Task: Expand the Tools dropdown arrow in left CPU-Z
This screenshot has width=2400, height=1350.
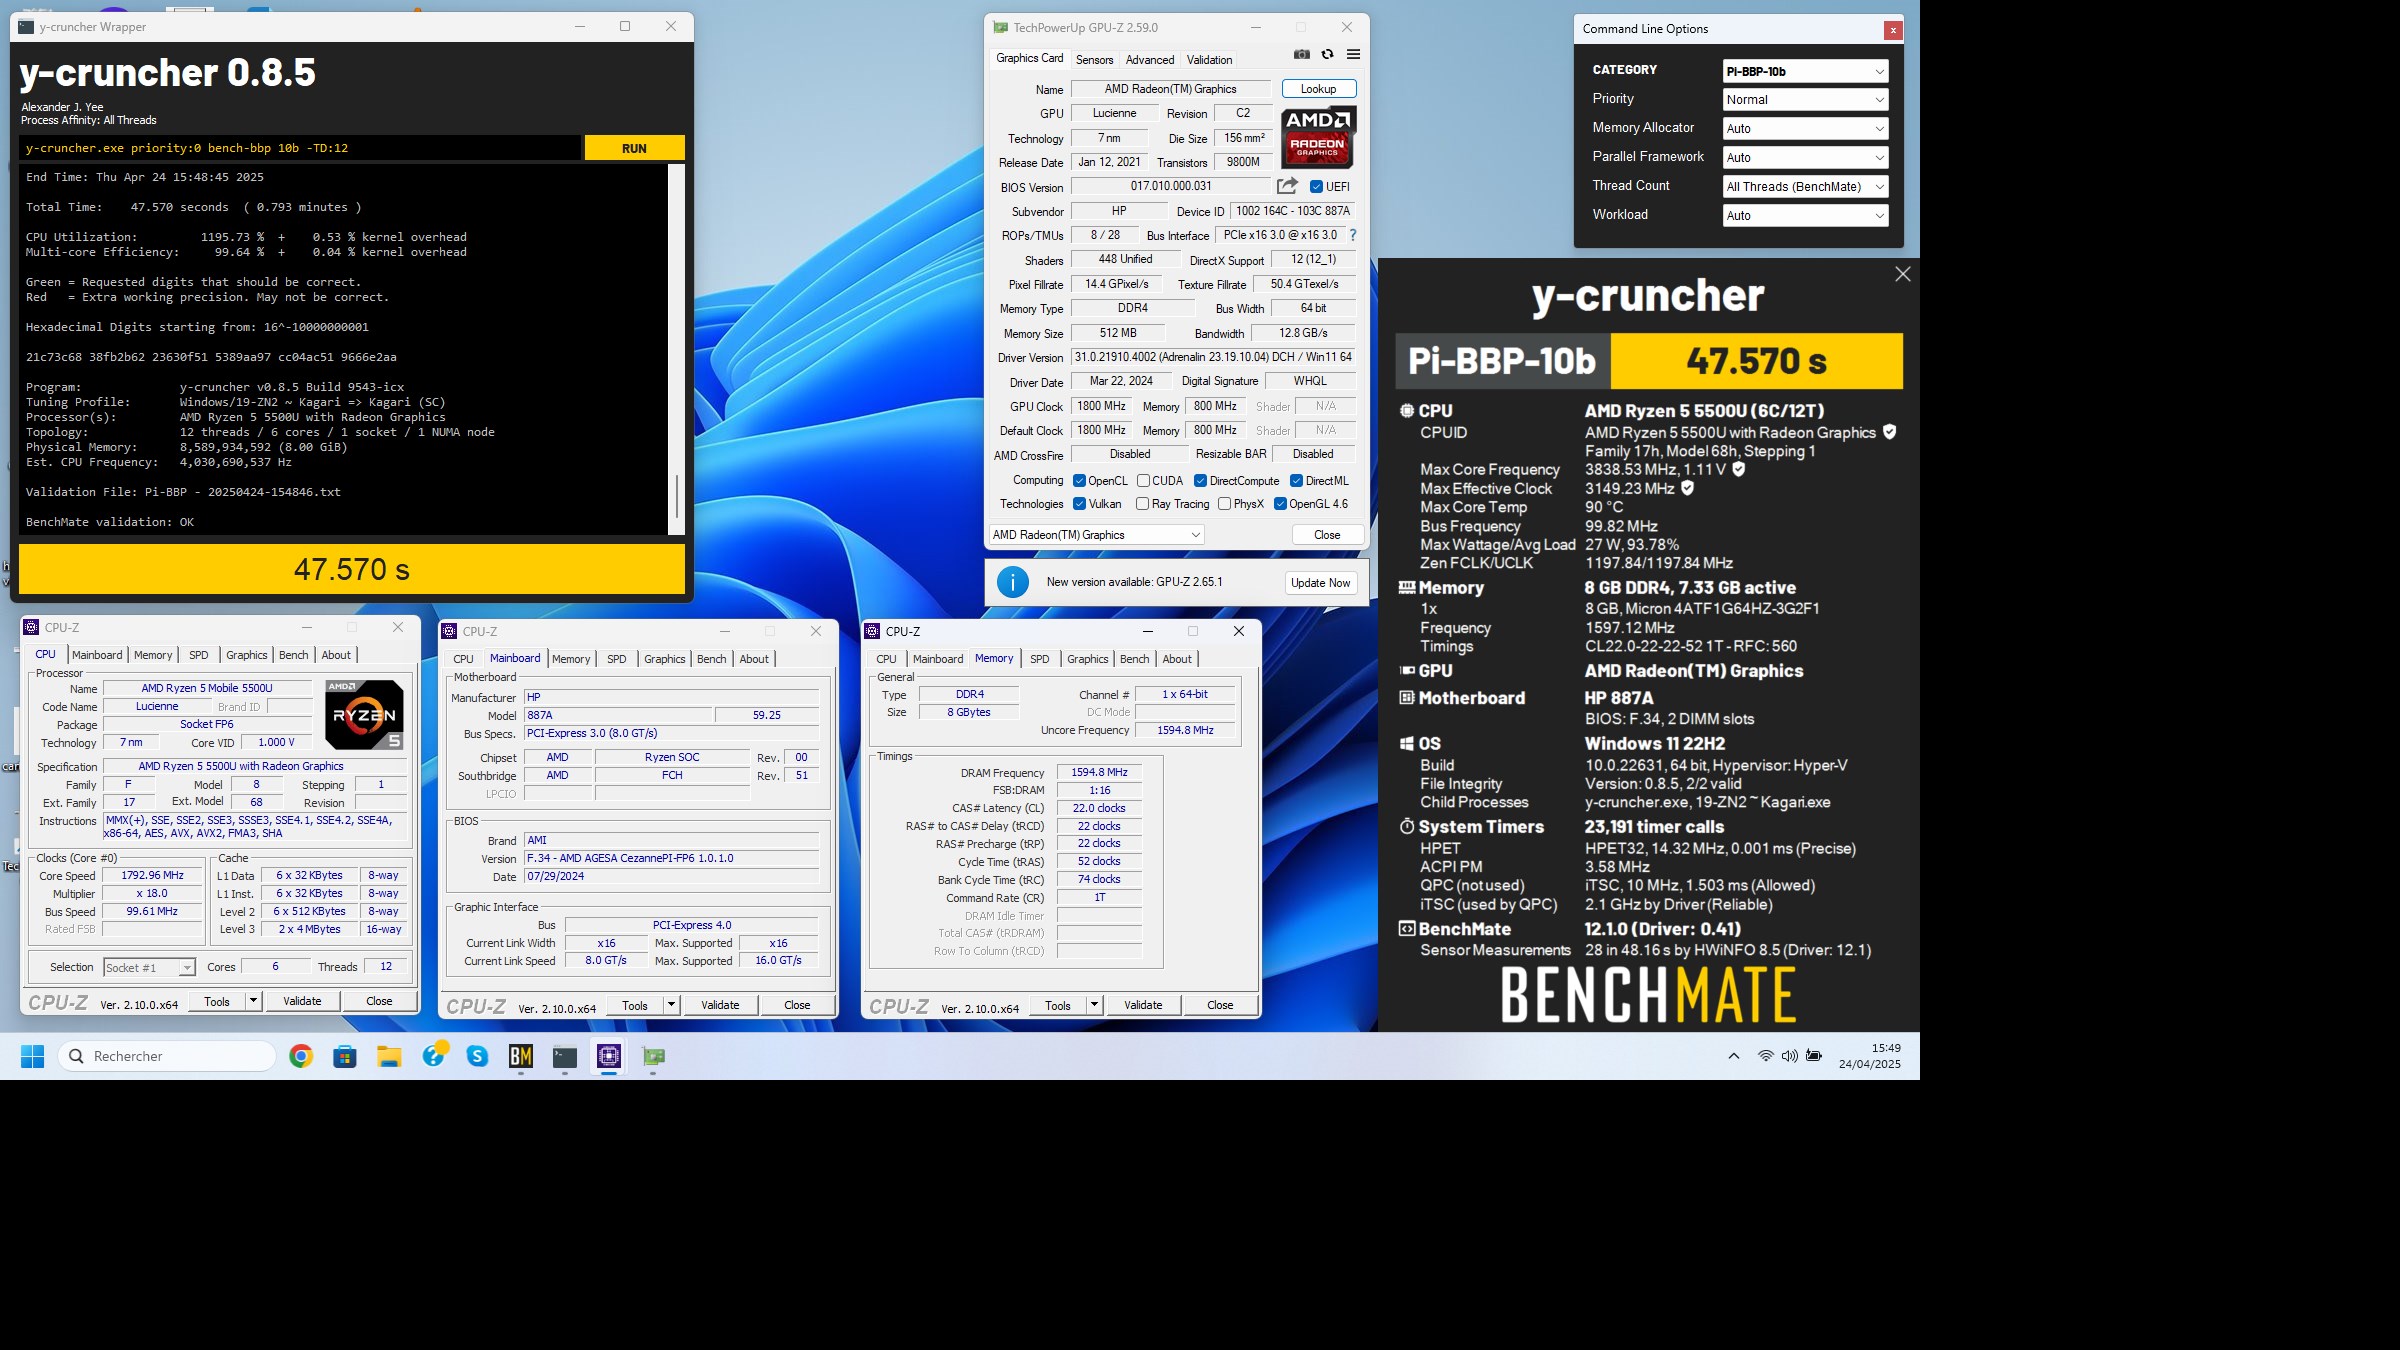Action: click(x=253, y=1001)
